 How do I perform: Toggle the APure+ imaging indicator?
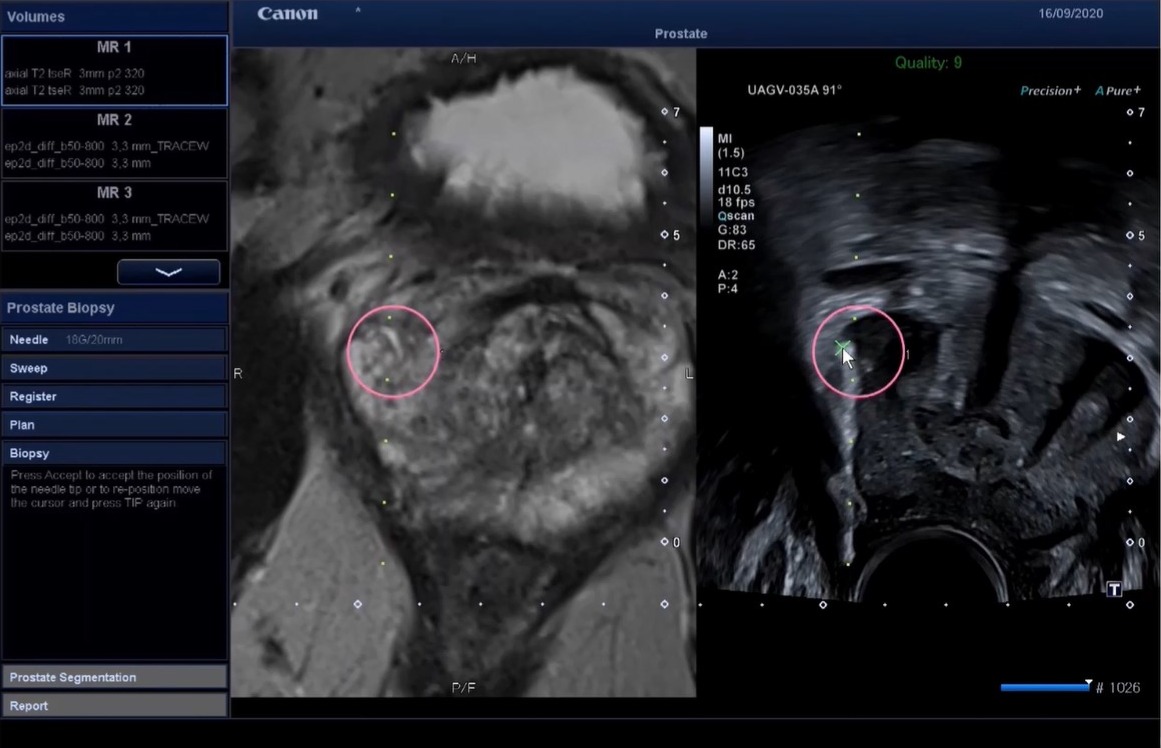[1117, 91]
